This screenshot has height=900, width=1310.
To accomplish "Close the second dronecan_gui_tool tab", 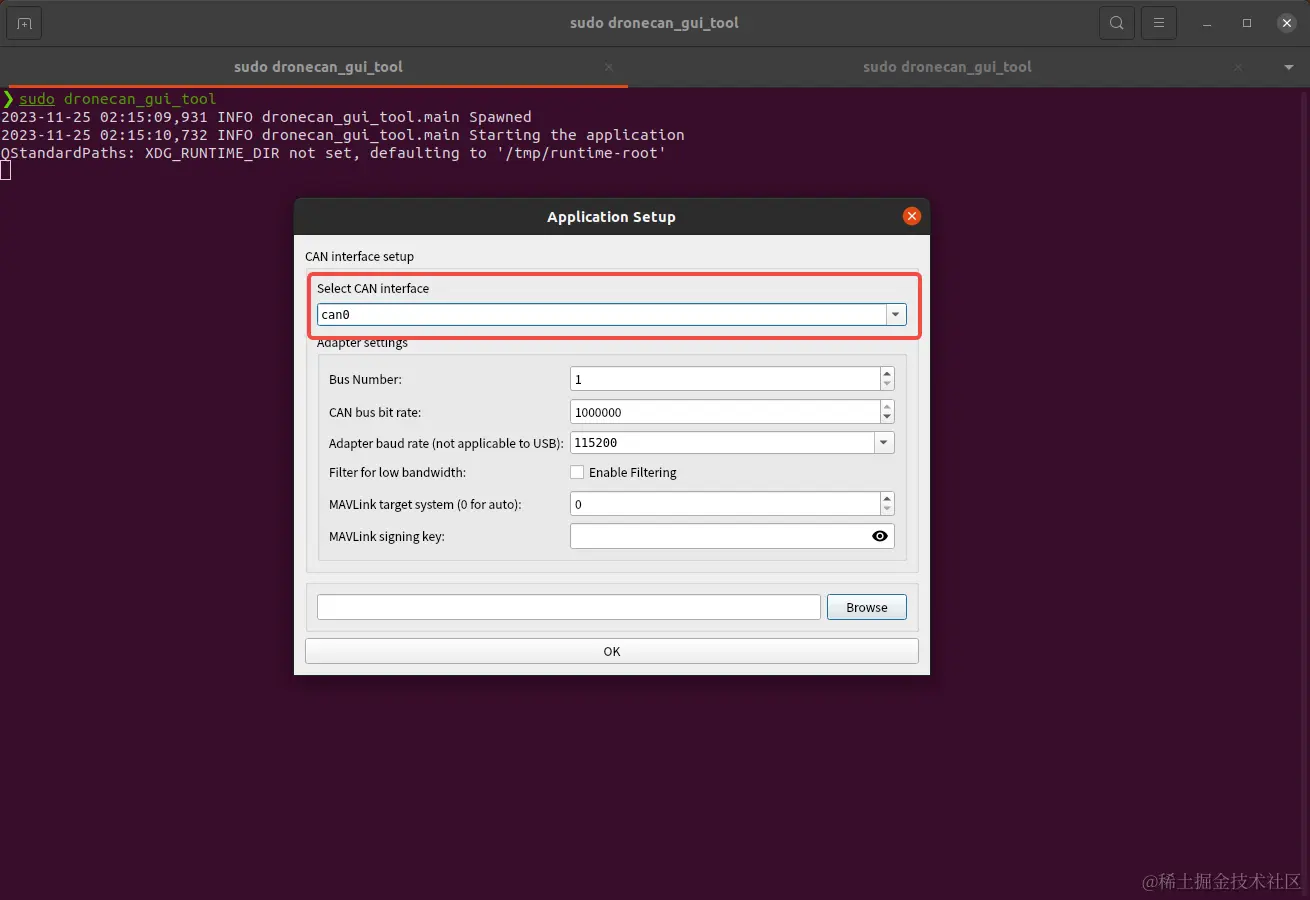I will tap(1238, 67).
